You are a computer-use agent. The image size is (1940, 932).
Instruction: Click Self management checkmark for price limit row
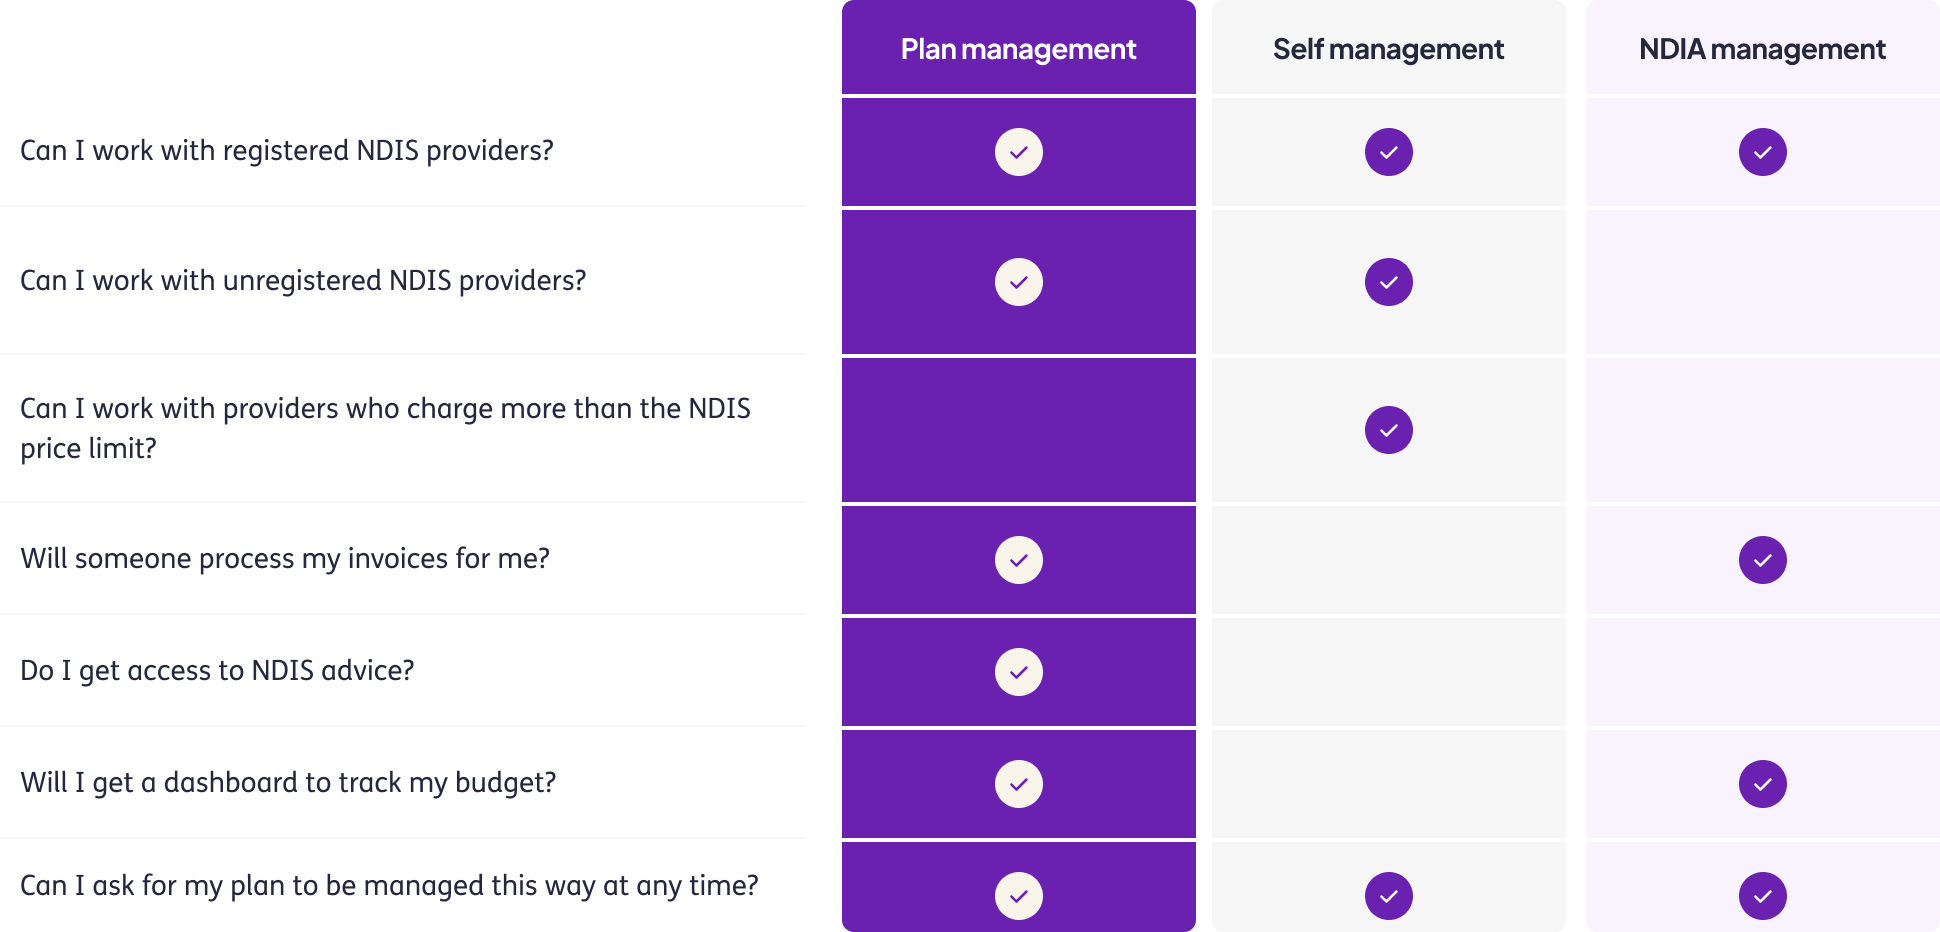click(1388, 430)
